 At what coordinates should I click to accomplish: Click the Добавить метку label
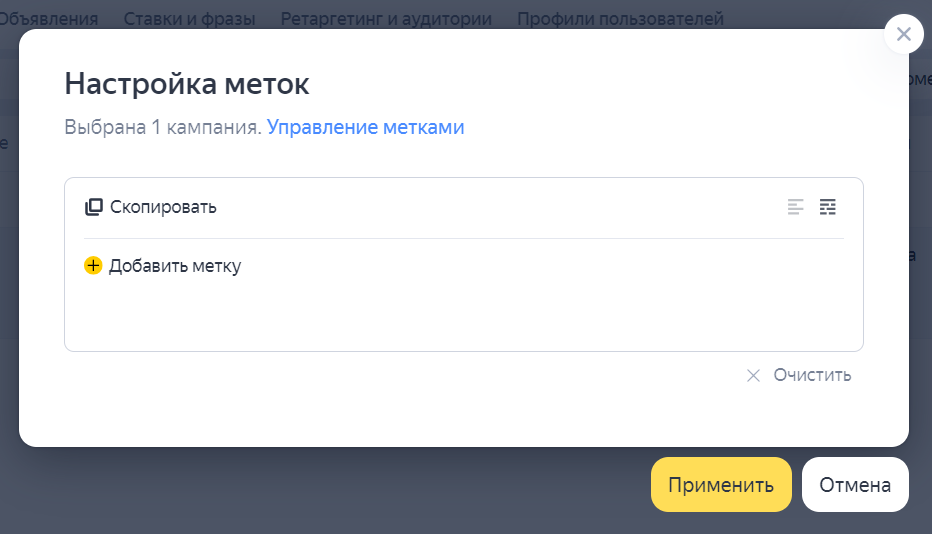tap(175, 266)
